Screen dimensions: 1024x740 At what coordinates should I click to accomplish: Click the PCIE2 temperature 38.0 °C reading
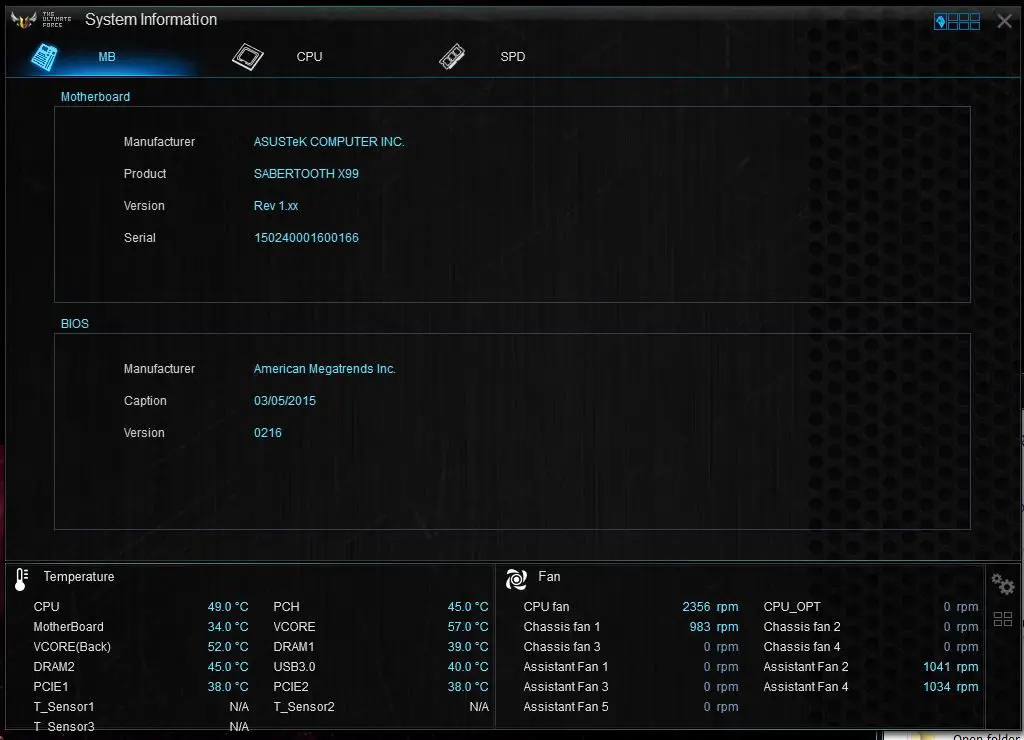pyautogui.click(x=468, y=687)
